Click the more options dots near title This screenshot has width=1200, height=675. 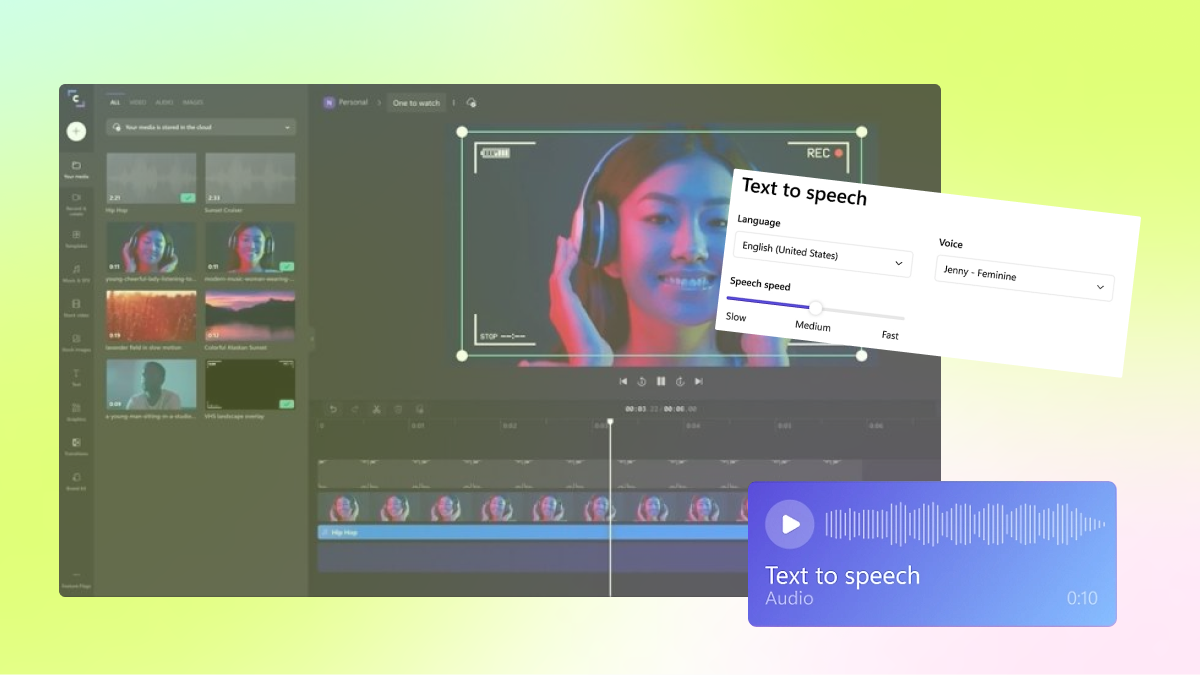(453, 103)
